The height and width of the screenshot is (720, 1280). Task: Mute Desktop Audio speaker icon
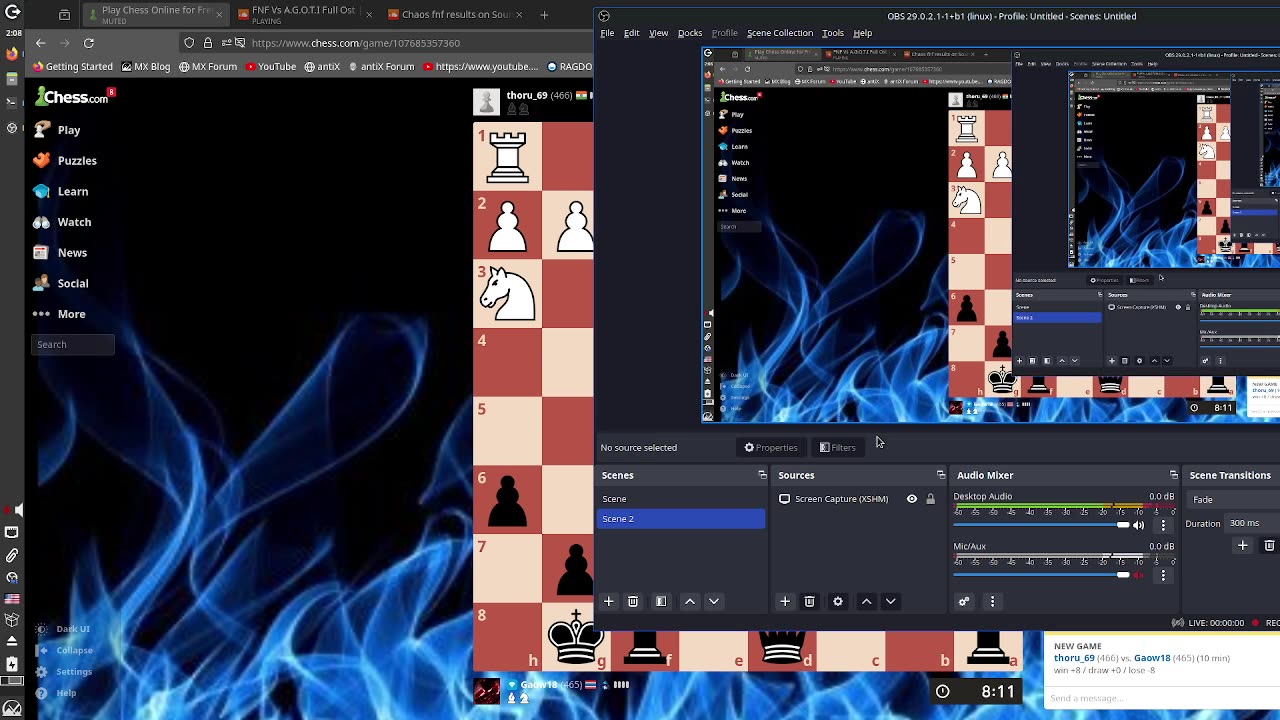click(x=1138, y=525)
